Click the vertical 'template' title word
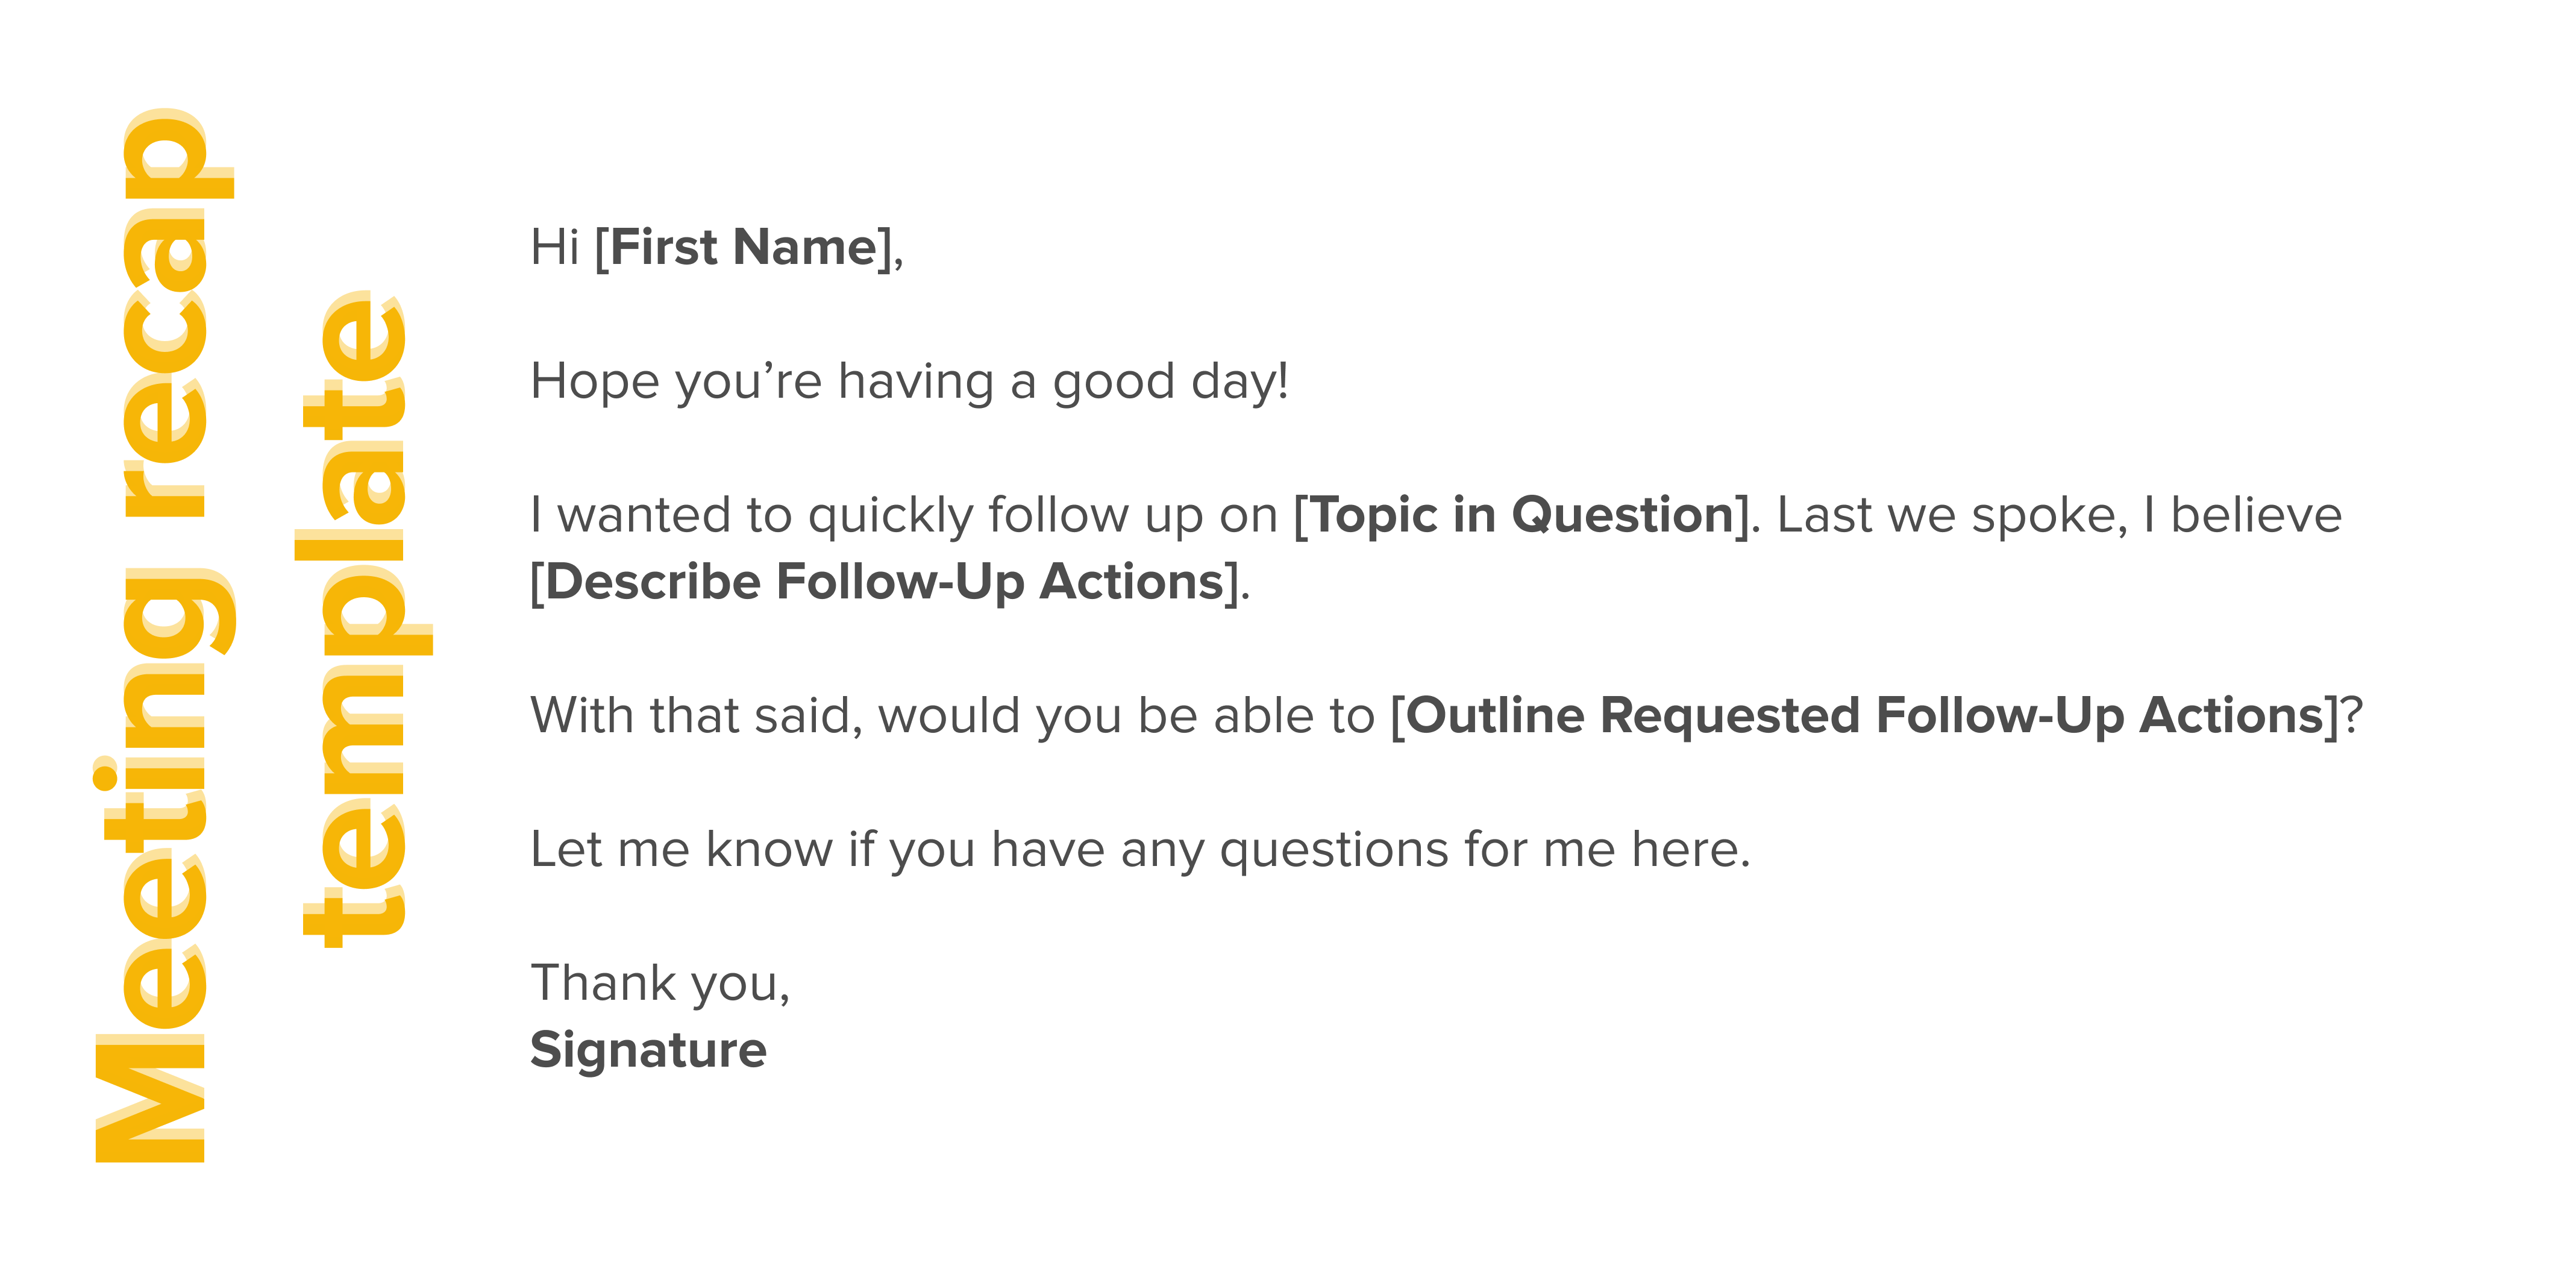This screenshot has width=2576, height=1280. pos(355,620)
